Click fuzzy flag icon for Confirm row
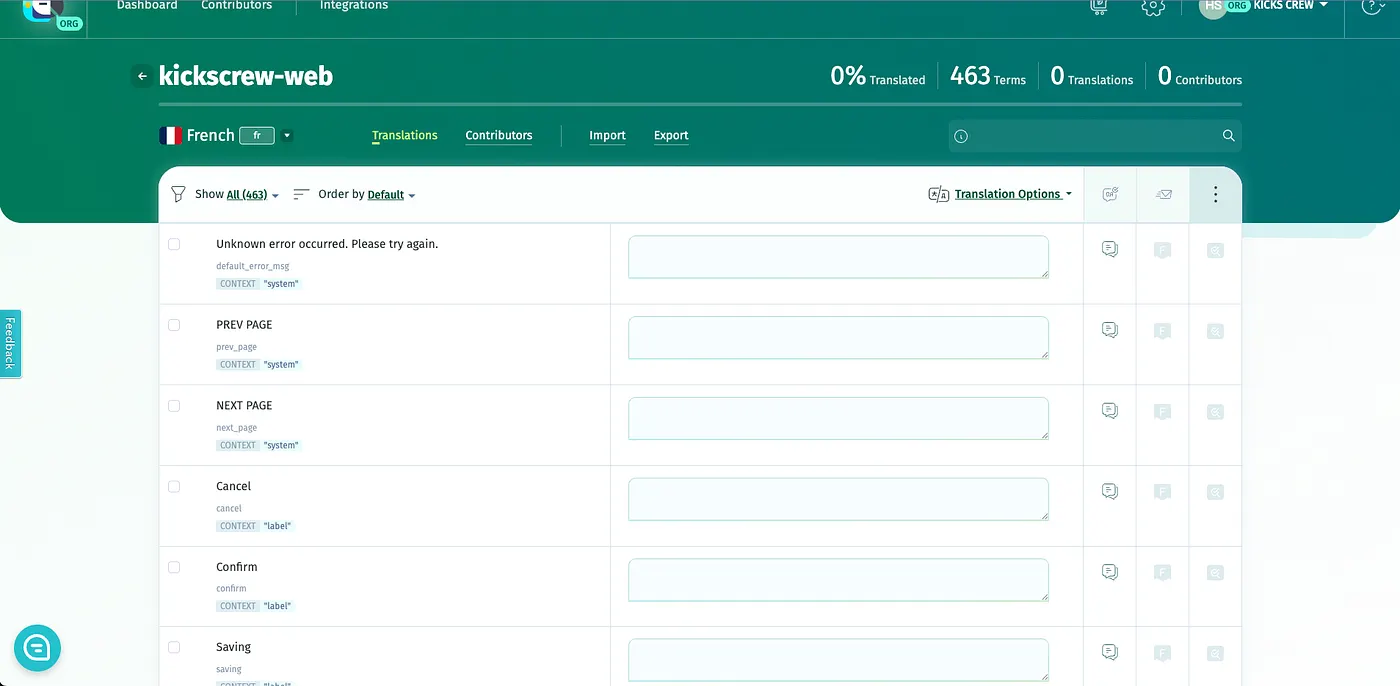 click(x=1162, y=573)
